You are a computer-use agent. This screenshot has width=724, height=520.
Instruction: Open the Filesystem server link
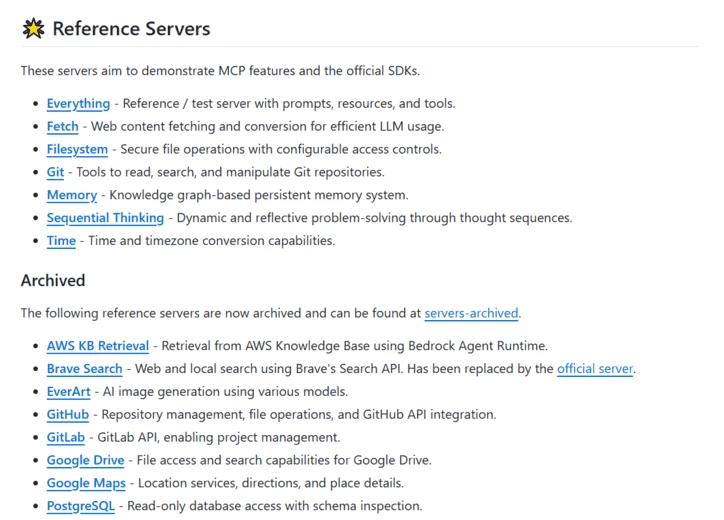pyautogui.click(x=77, y=149)
